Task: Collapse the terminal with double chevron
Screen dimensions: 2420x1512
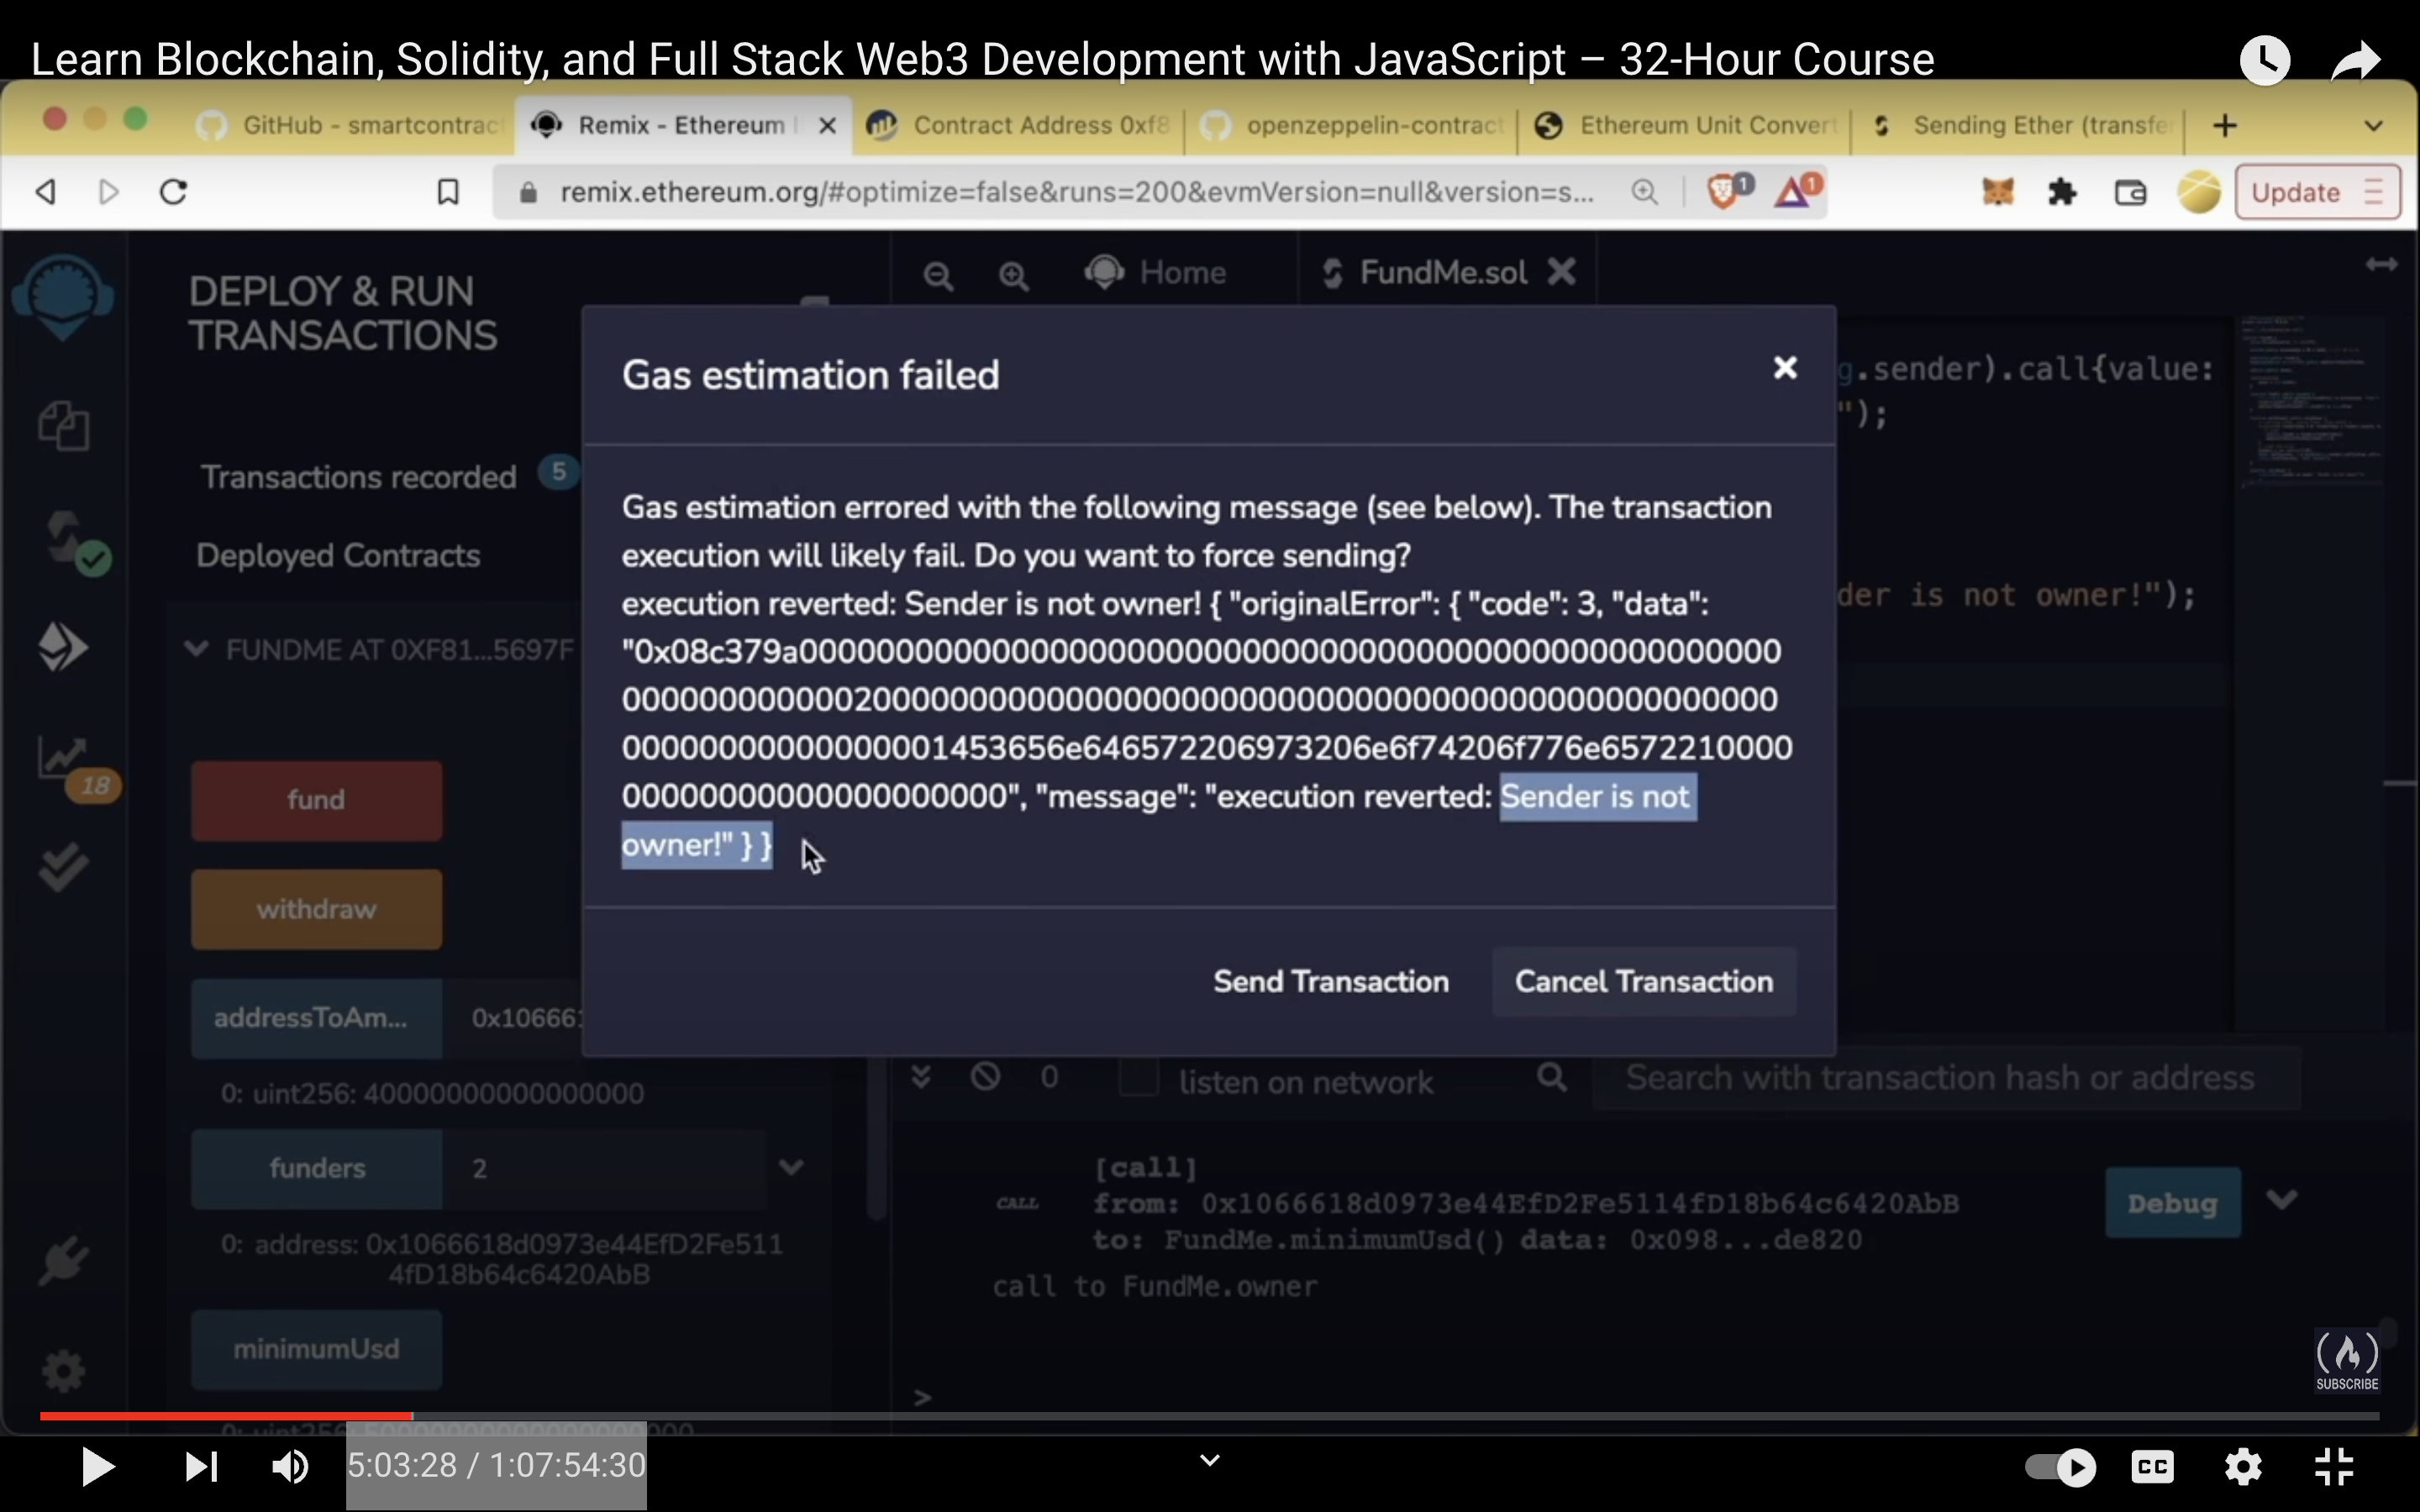Action: (921, 1077)
